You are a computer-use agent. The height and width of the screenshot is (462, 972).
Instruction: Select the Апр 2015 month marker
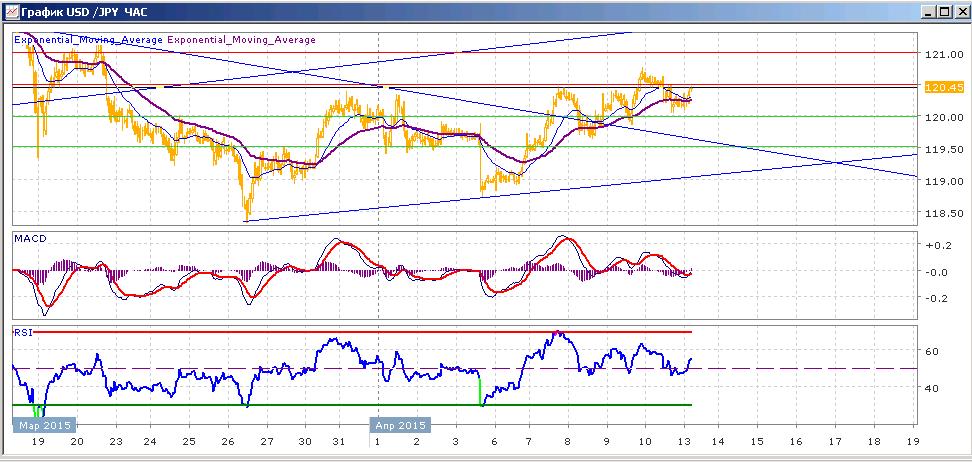coord(400,425)
